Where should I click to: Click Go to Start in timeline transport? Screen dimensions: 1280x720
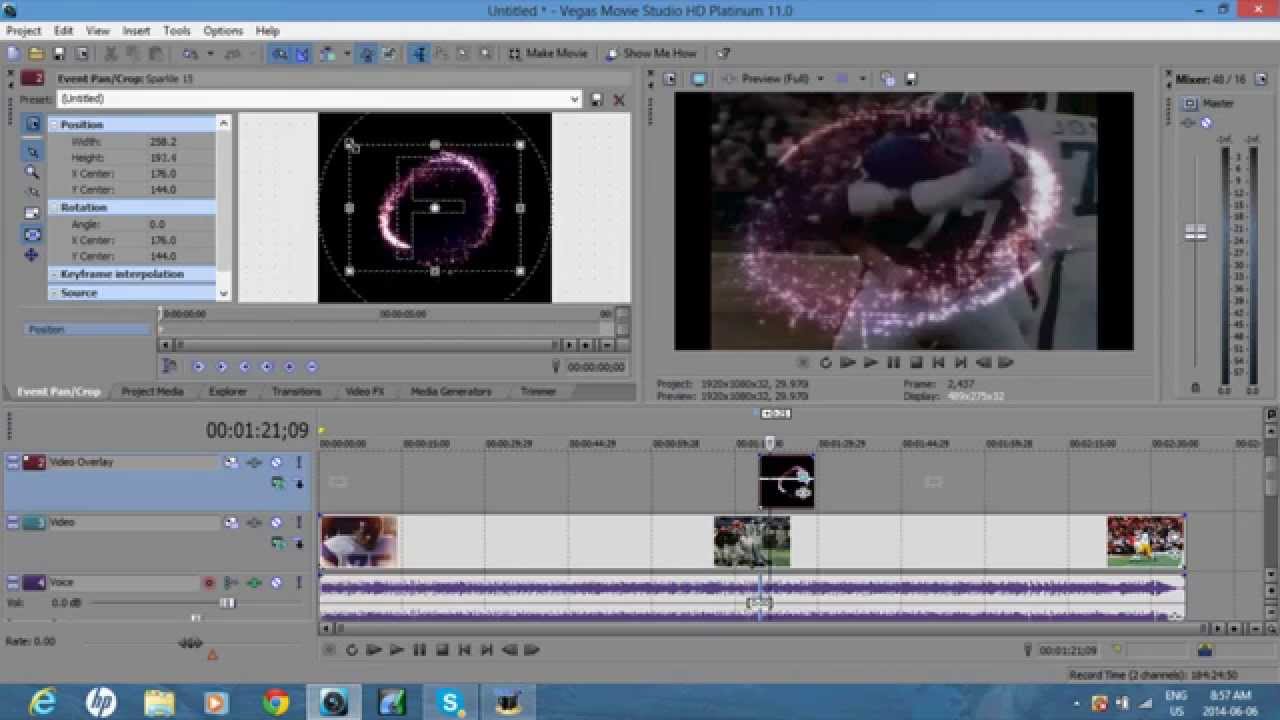point(464,650)
